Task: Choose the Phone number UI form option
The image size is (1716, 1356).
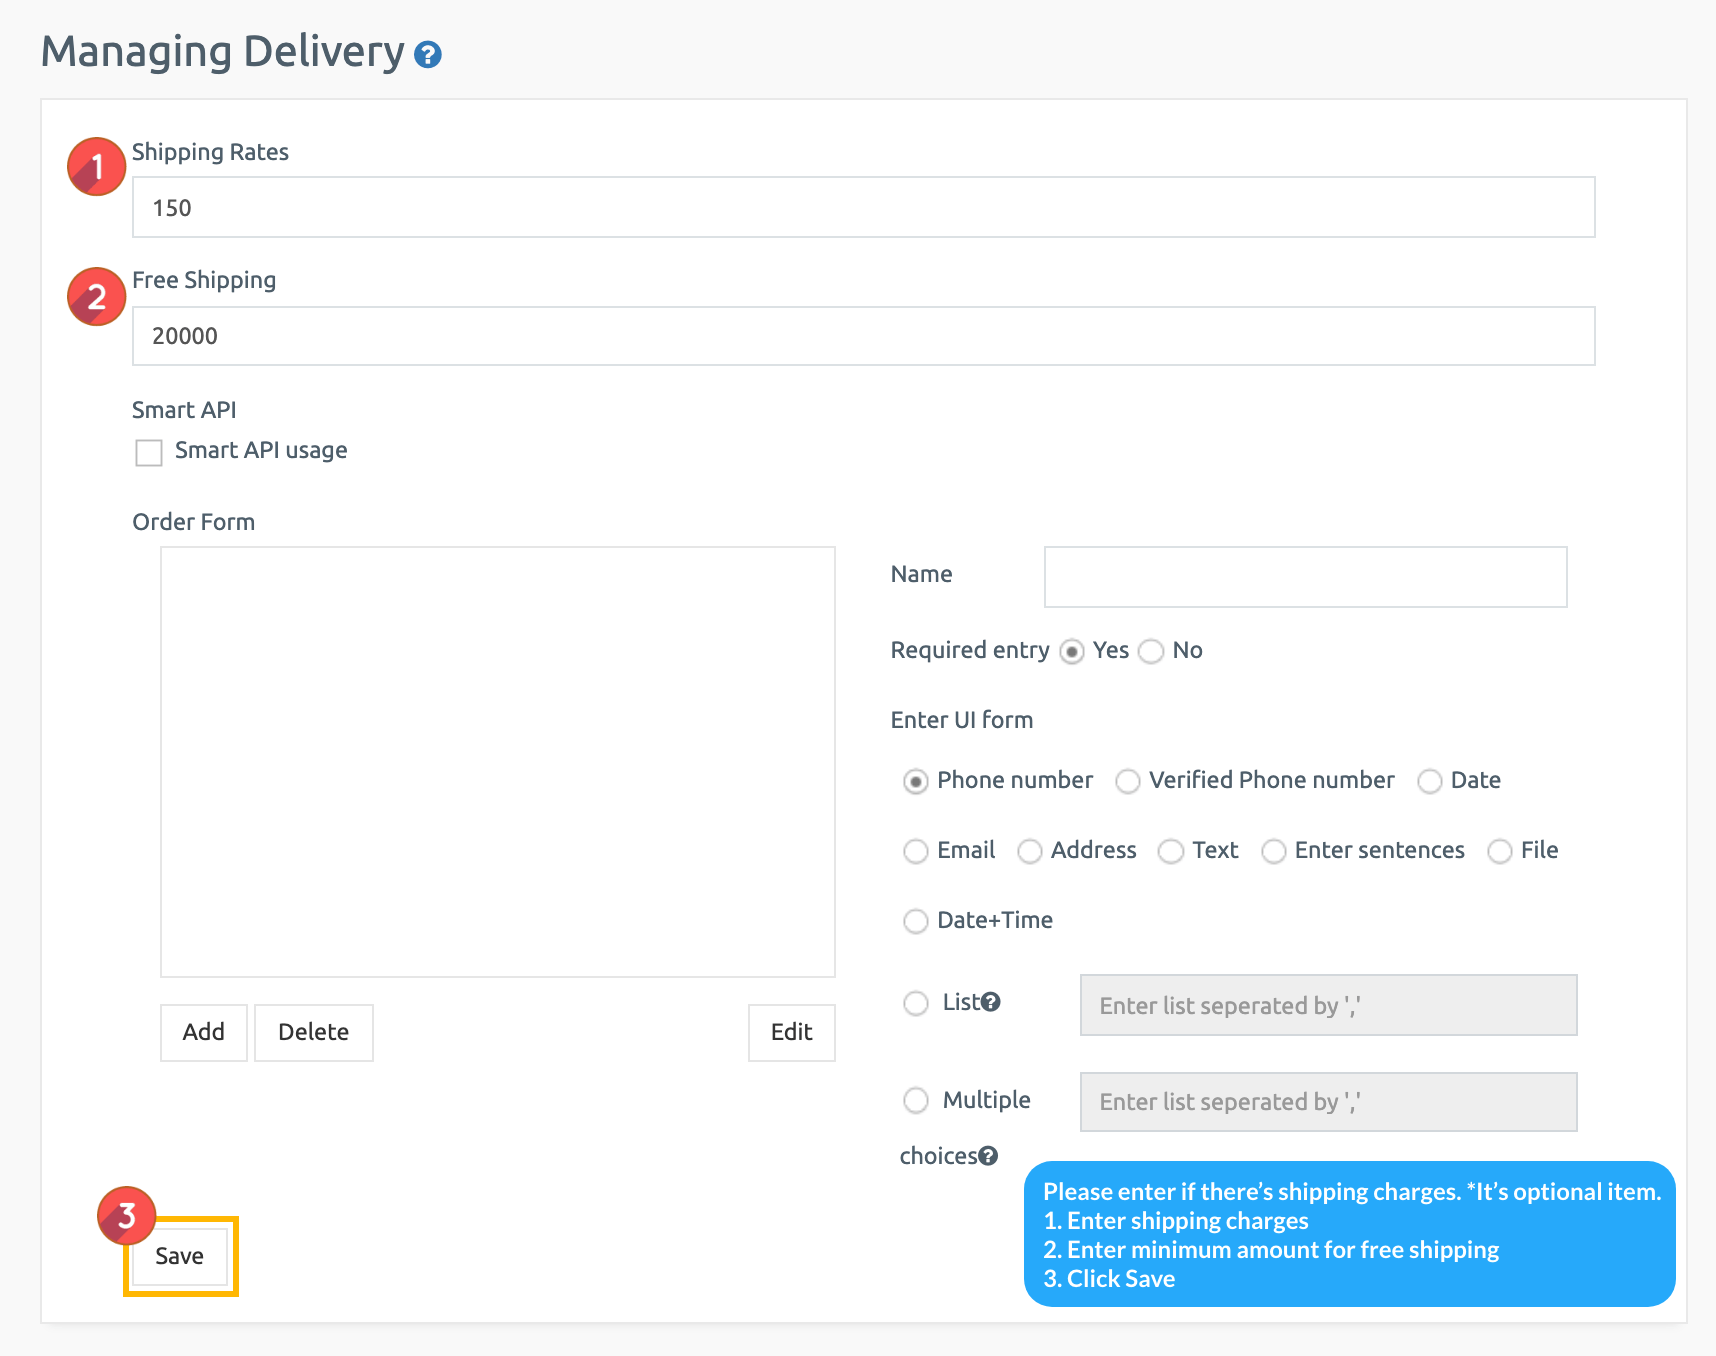Action: point(916,782)
